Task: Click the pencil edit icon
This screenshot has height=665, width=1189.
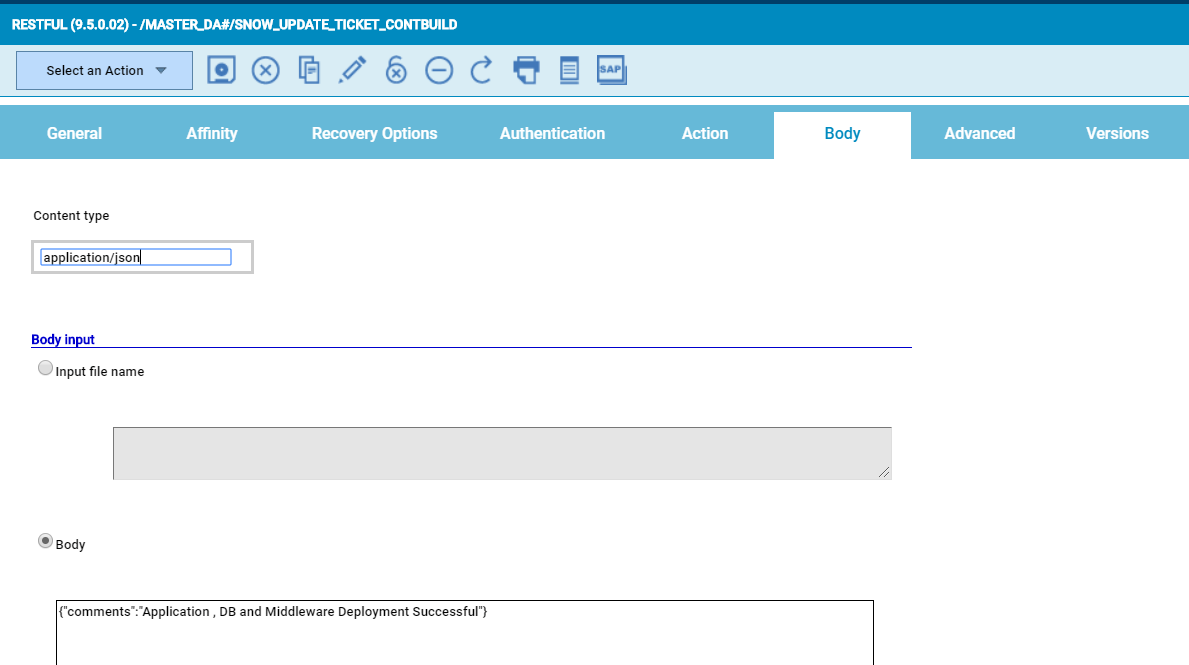Action: coord(352,70)
